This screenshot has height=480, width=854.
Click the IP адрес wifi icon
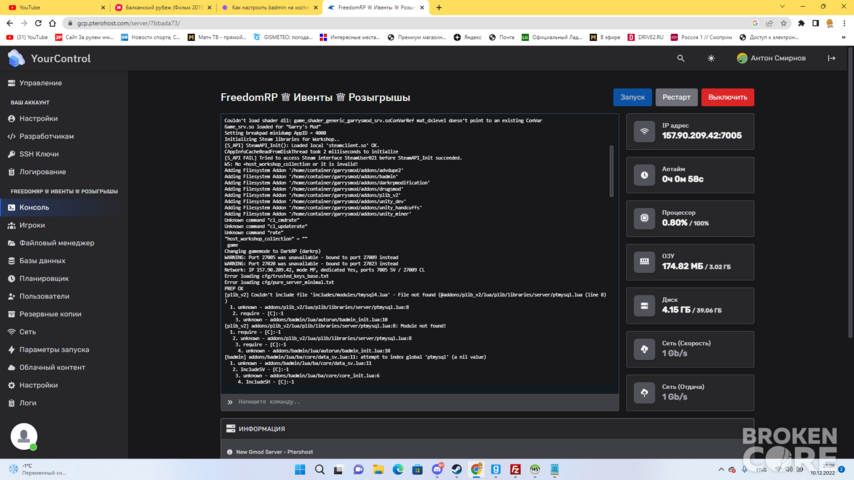(644, 131)
